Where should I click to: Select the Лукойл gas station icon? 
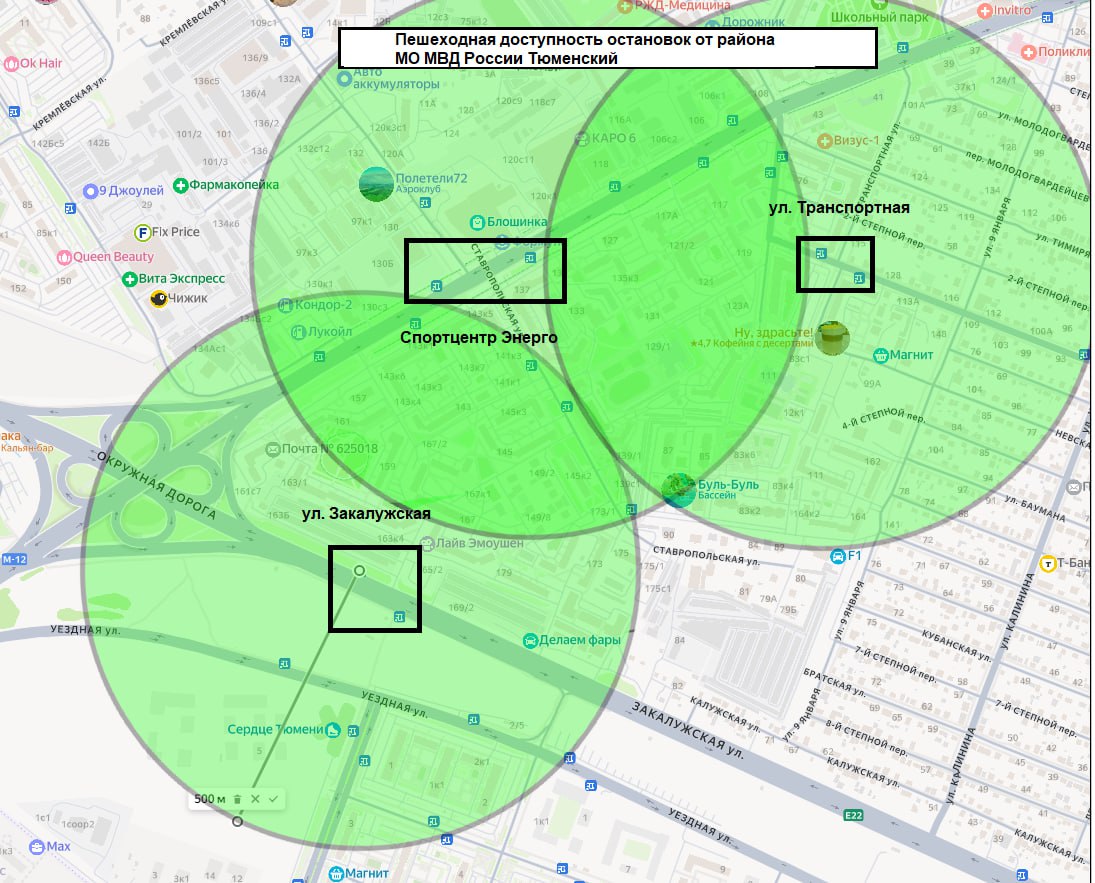297,332
